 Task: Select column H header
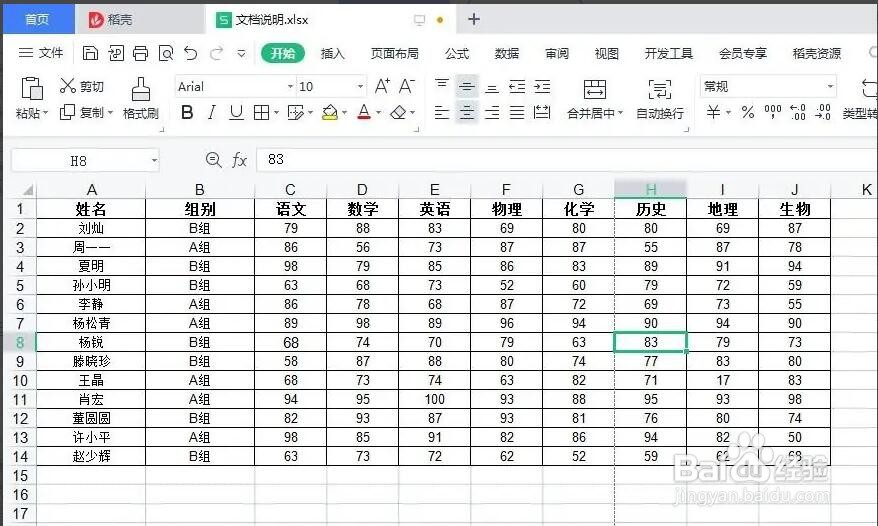pyautogui.click(x=650, y=189)
